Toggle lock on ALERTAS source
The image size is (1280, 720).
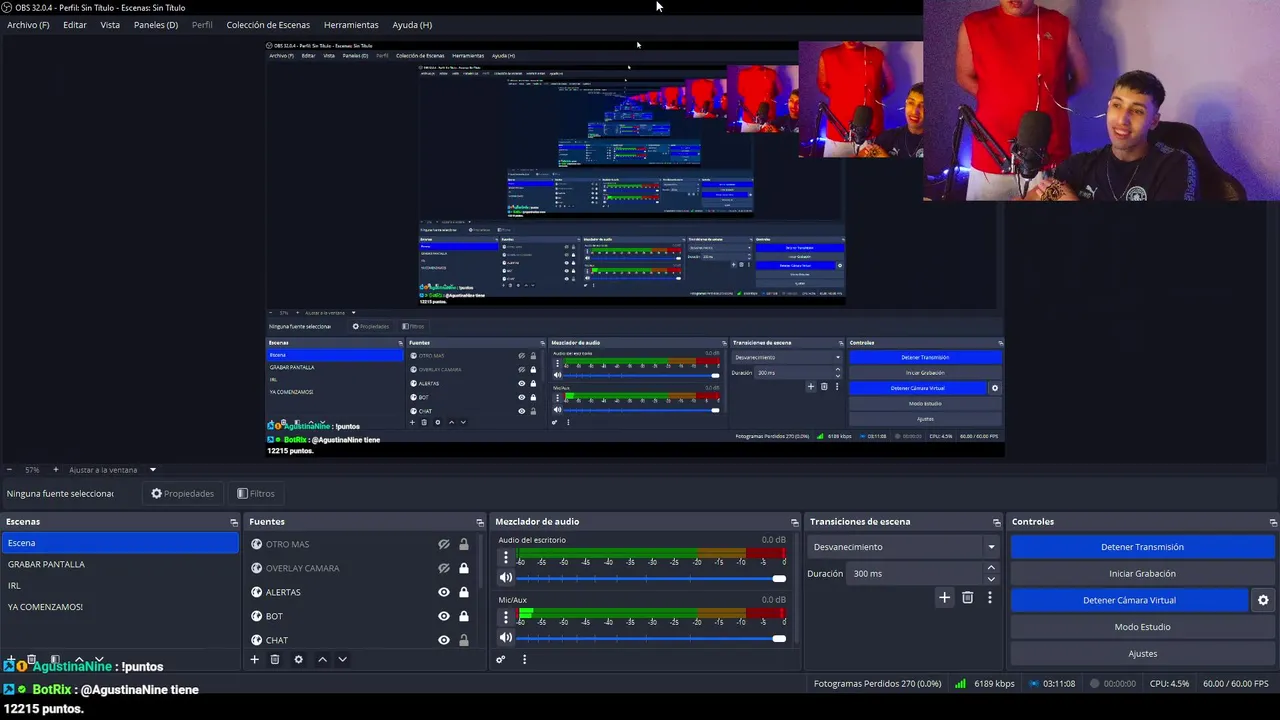464,592
